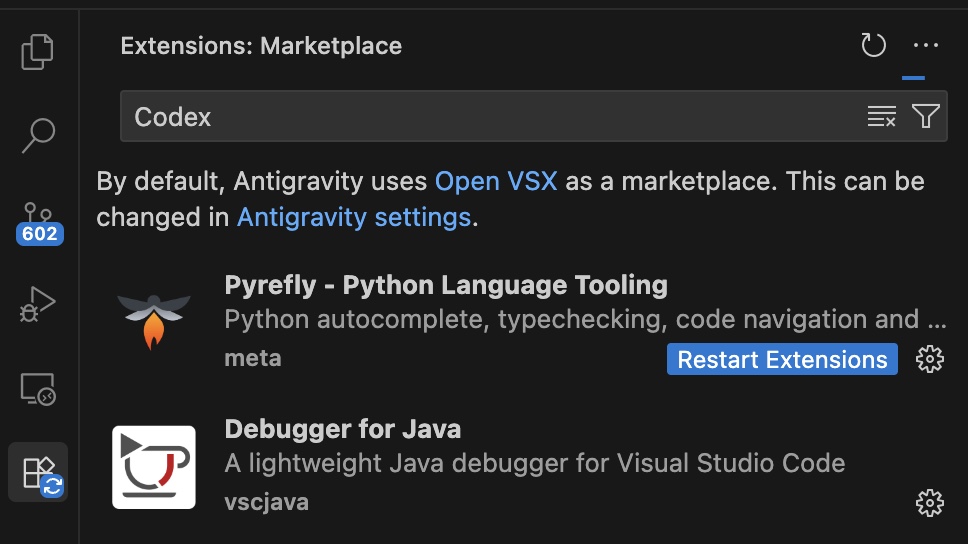Click Pyrefly description about Python autocomplete
This screenshot has height=544, width=968.
click(x=585, y=320)
